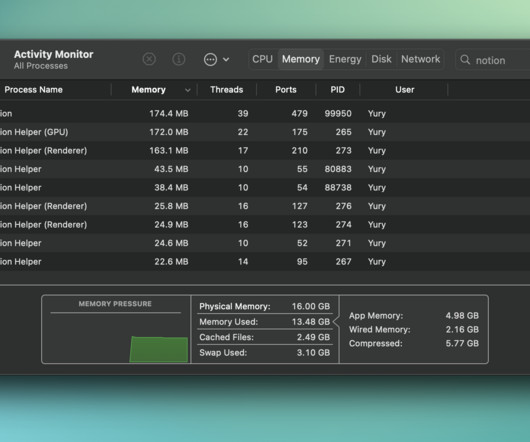Viewport: 530px width, 442px height.
Task: Sort by the Process Name column header
Action: click(33, 90)
